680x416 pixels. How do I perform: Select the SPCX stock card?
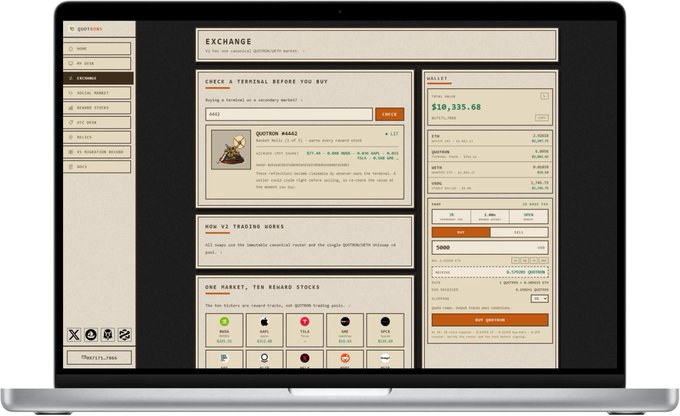pyautogui.click(x=385, y=331)
